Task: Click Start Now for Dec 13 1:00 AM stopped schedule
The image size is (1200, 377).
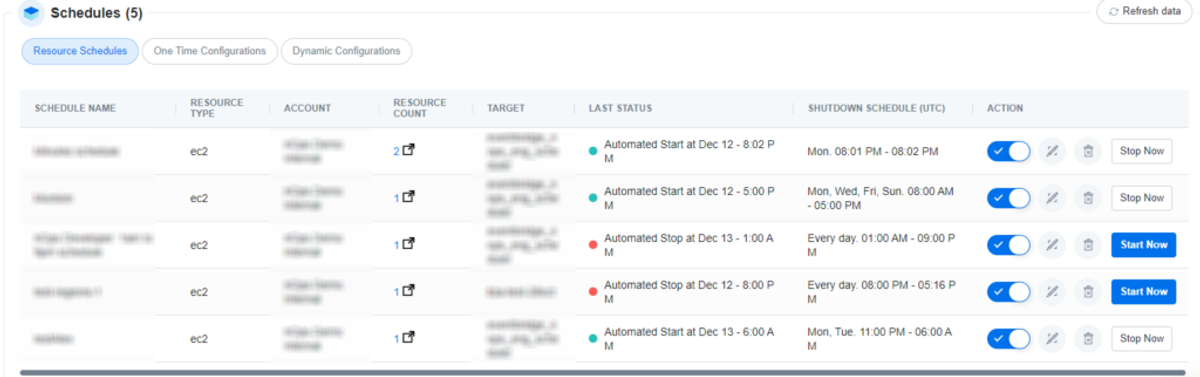Action: click(x=1143, y=245)
